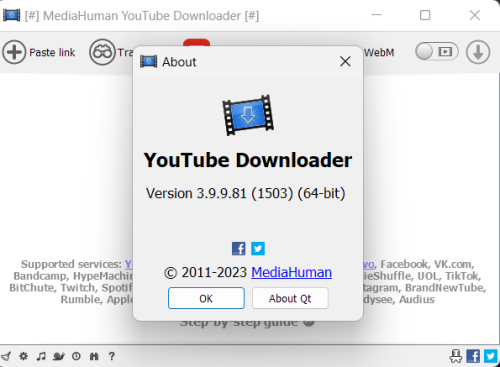The height and width of the screenshot is (367, 500).
Task: Click the copyright 2011-2023 text
Action: click(x=205, y=273)
